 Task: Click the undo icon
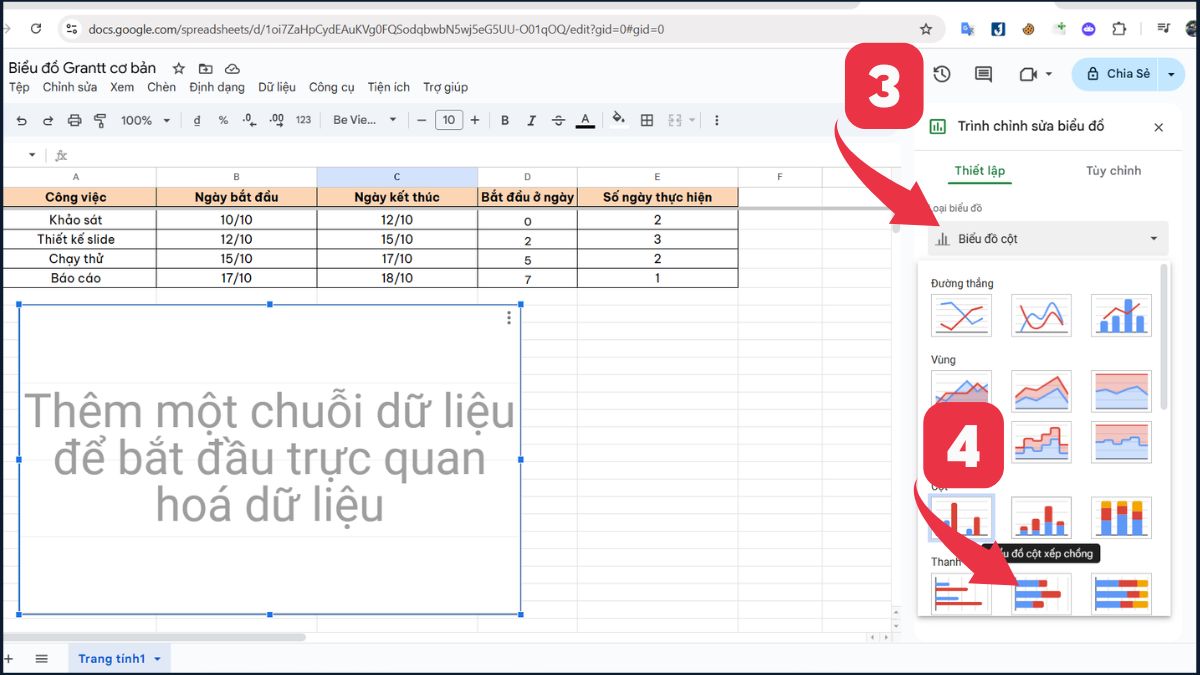pos(22,120)
